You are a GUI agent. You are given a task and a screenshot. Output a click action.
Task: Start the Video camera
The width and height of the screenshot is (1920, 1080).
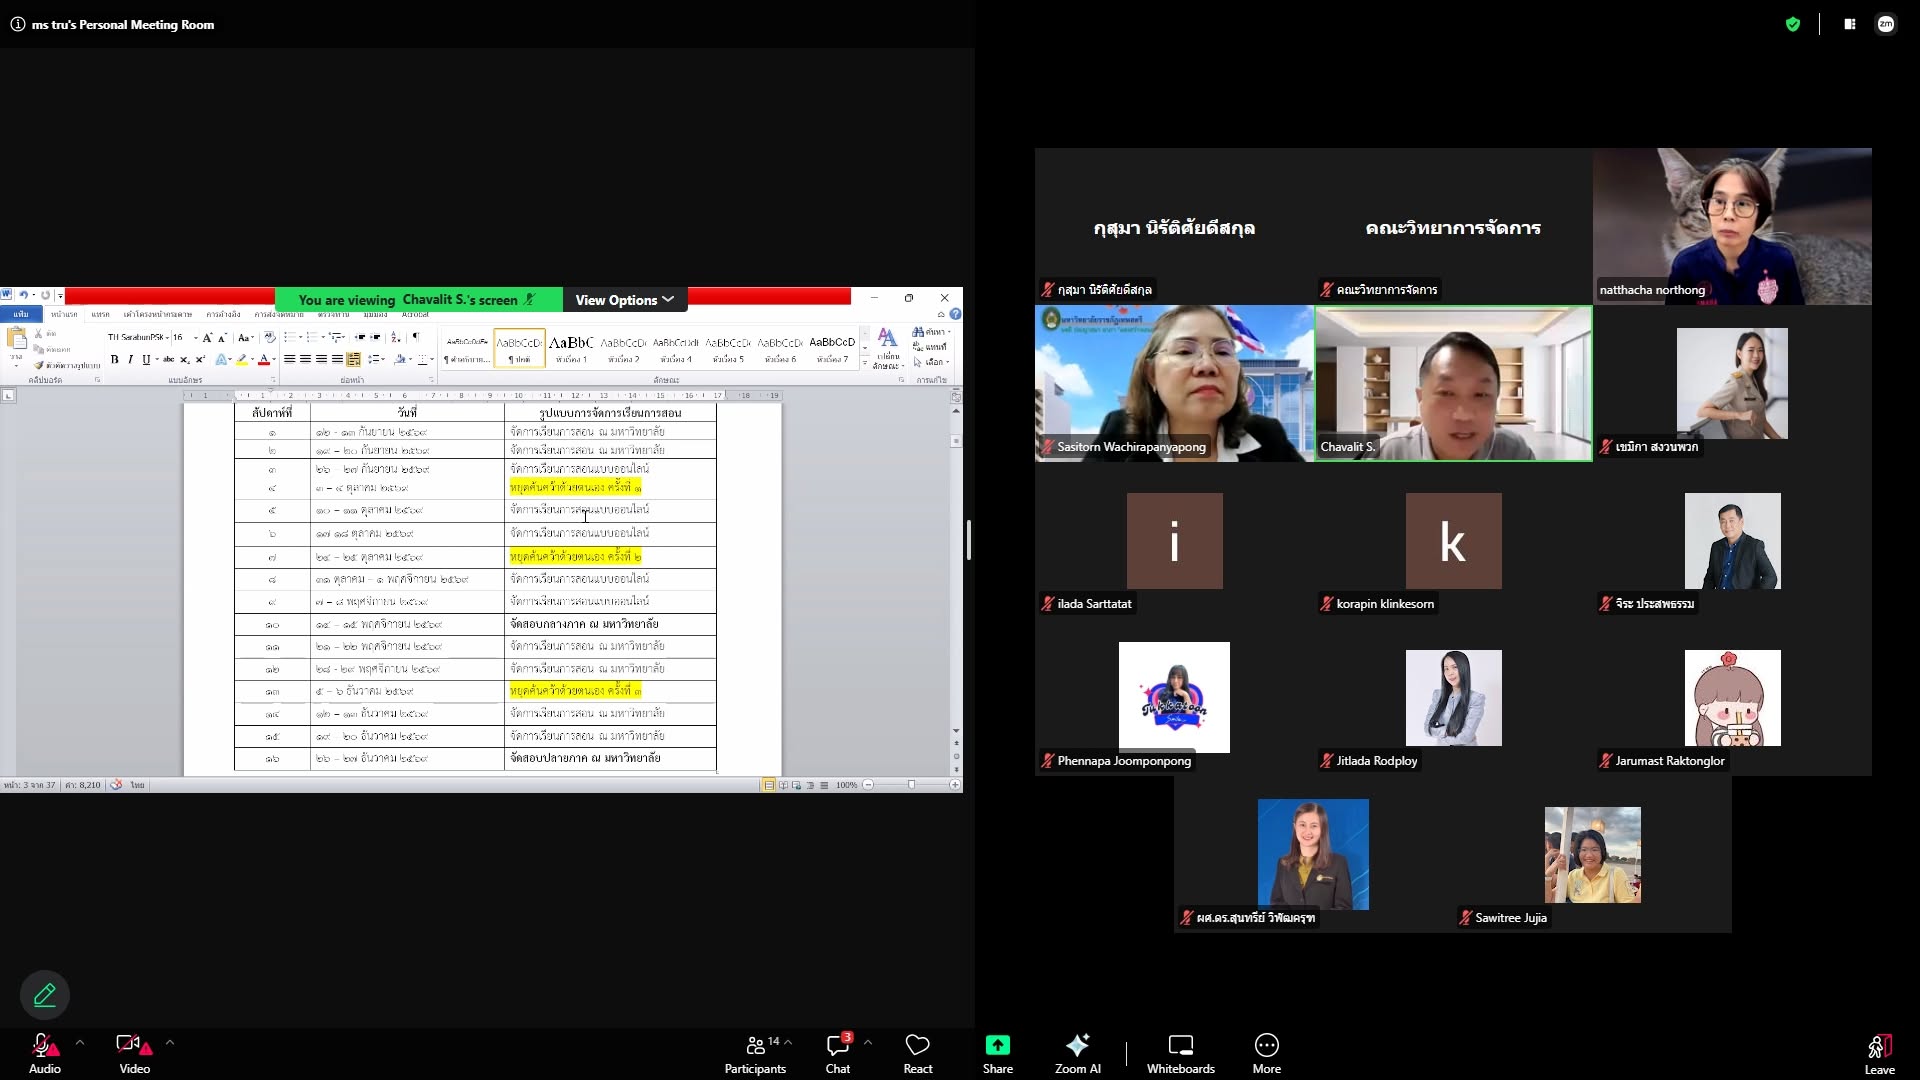(134, 1054)
